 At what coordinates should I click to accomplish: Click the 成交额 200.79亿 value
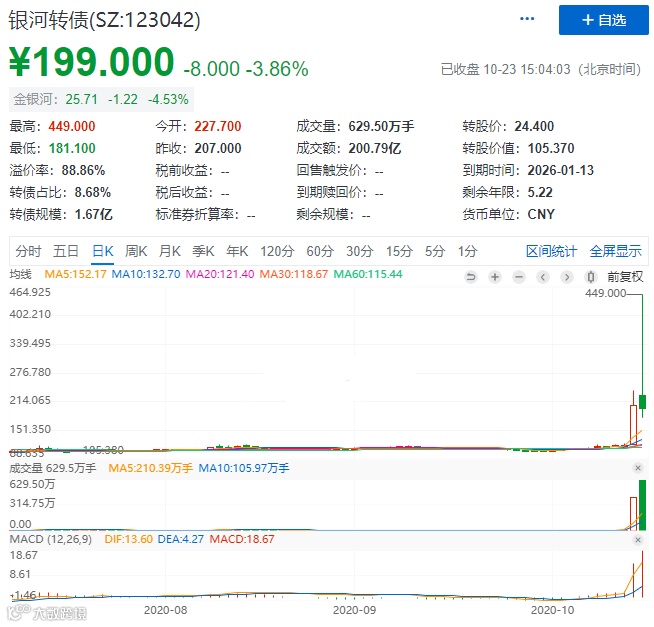[x=375, y=148]
